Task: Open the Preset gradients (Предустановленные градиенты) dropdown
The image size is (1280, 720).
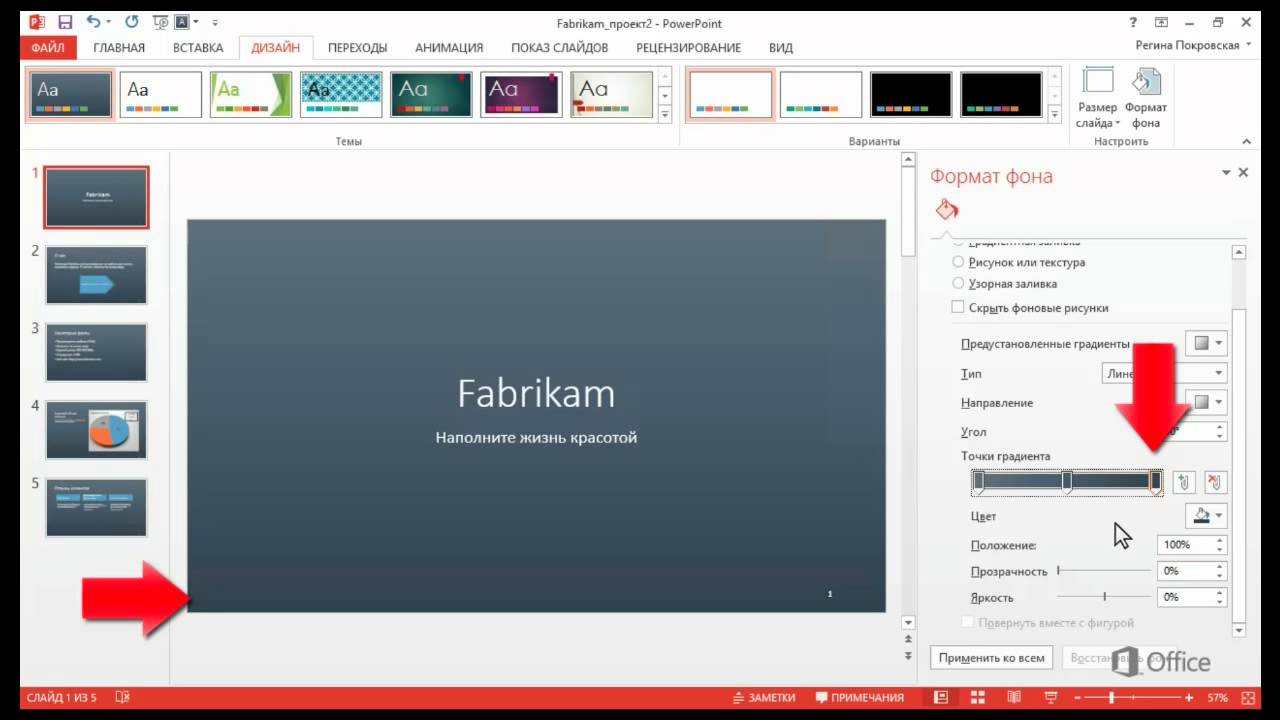Action: coord(1206,343)
